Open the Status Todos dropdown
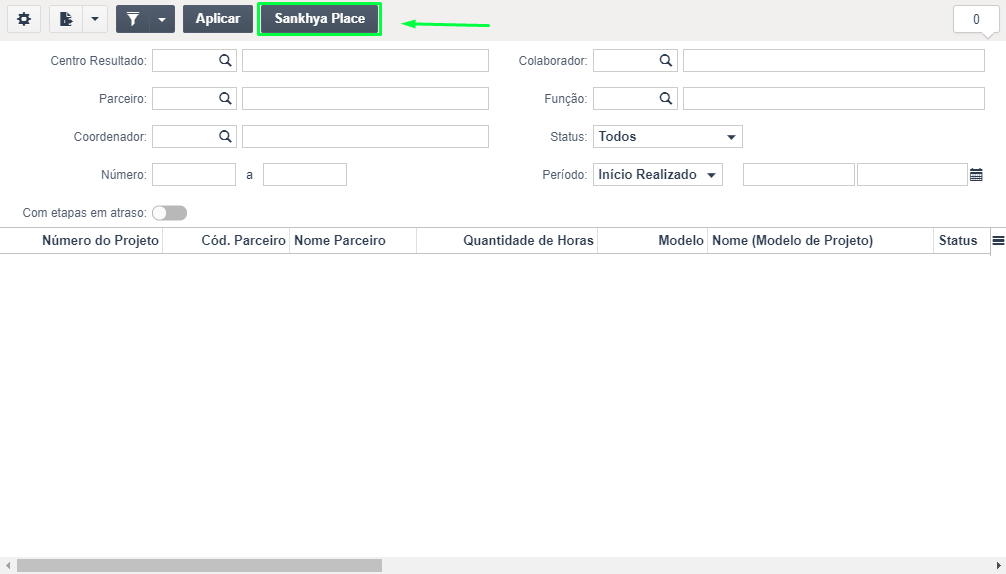Viewport: 1006px width, 574px height. click(667, 137)
